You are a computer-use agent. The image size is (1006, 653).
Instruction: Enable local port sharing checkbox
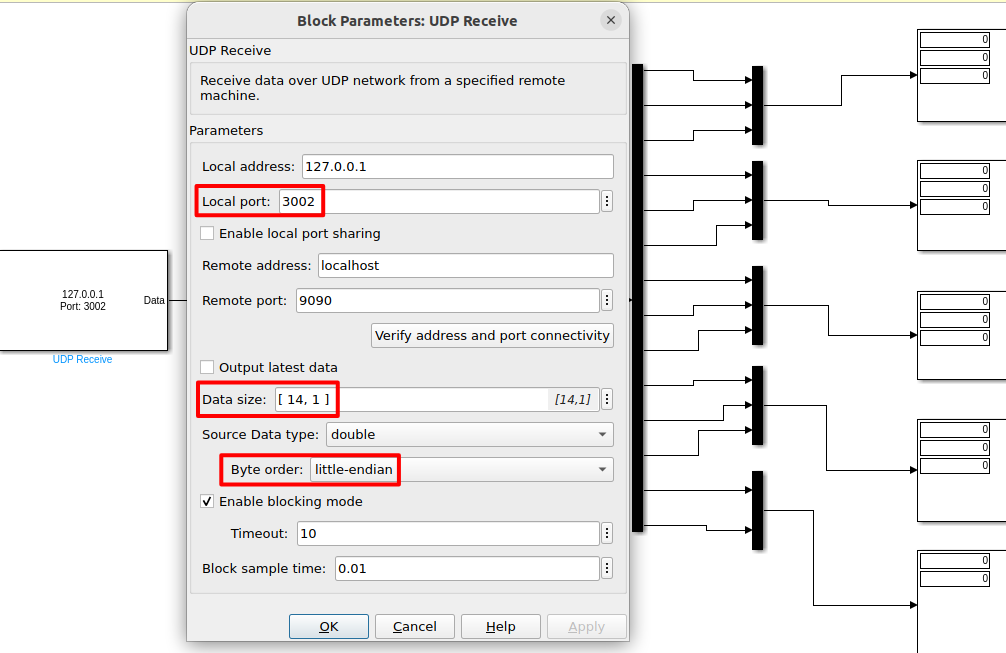coord(207,233)
